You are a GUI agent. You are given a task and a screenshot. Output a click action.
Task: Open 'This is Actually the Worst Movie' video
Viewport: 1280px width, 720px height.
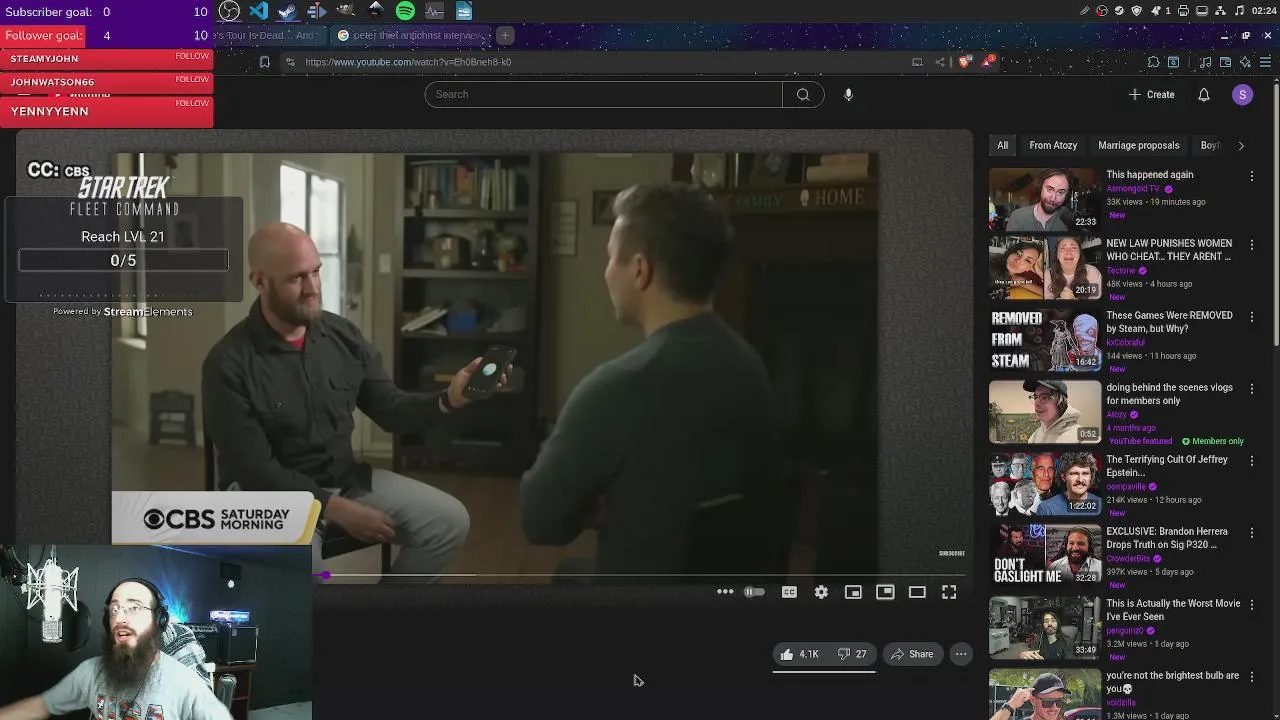click(1044, 627)
